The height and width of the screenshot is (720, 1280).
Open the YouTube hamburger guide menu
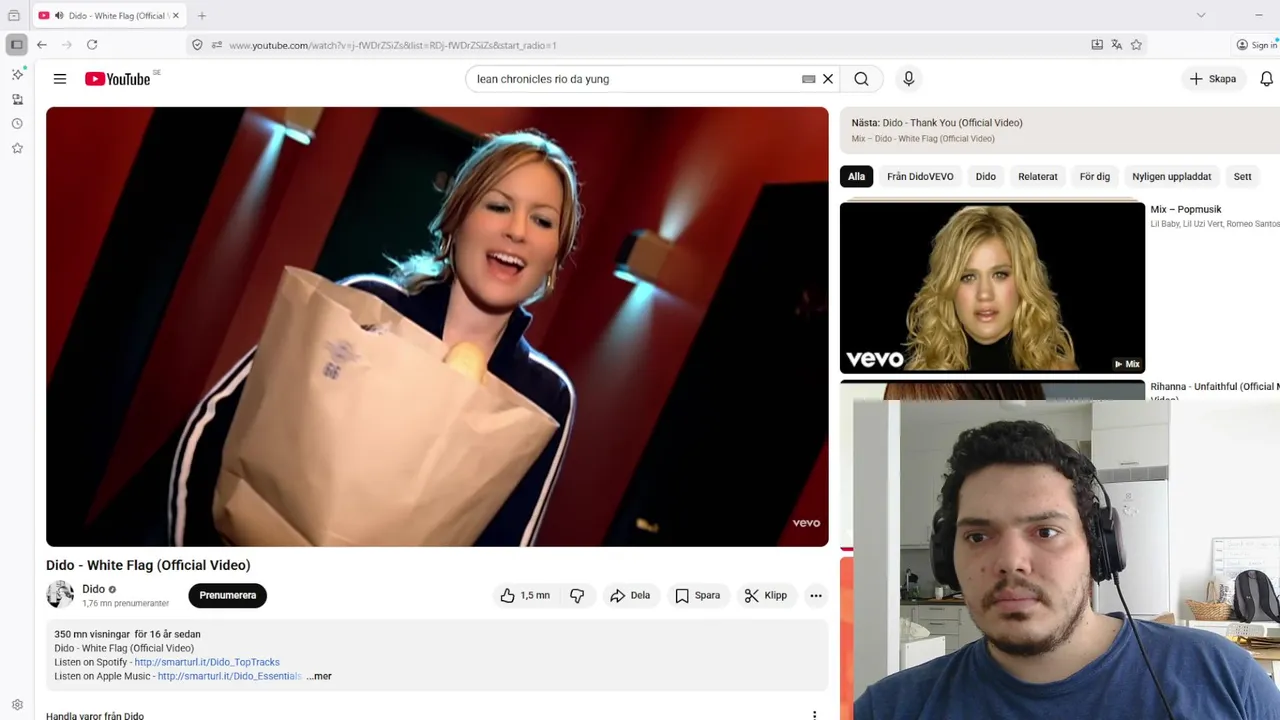coord(60,79)
